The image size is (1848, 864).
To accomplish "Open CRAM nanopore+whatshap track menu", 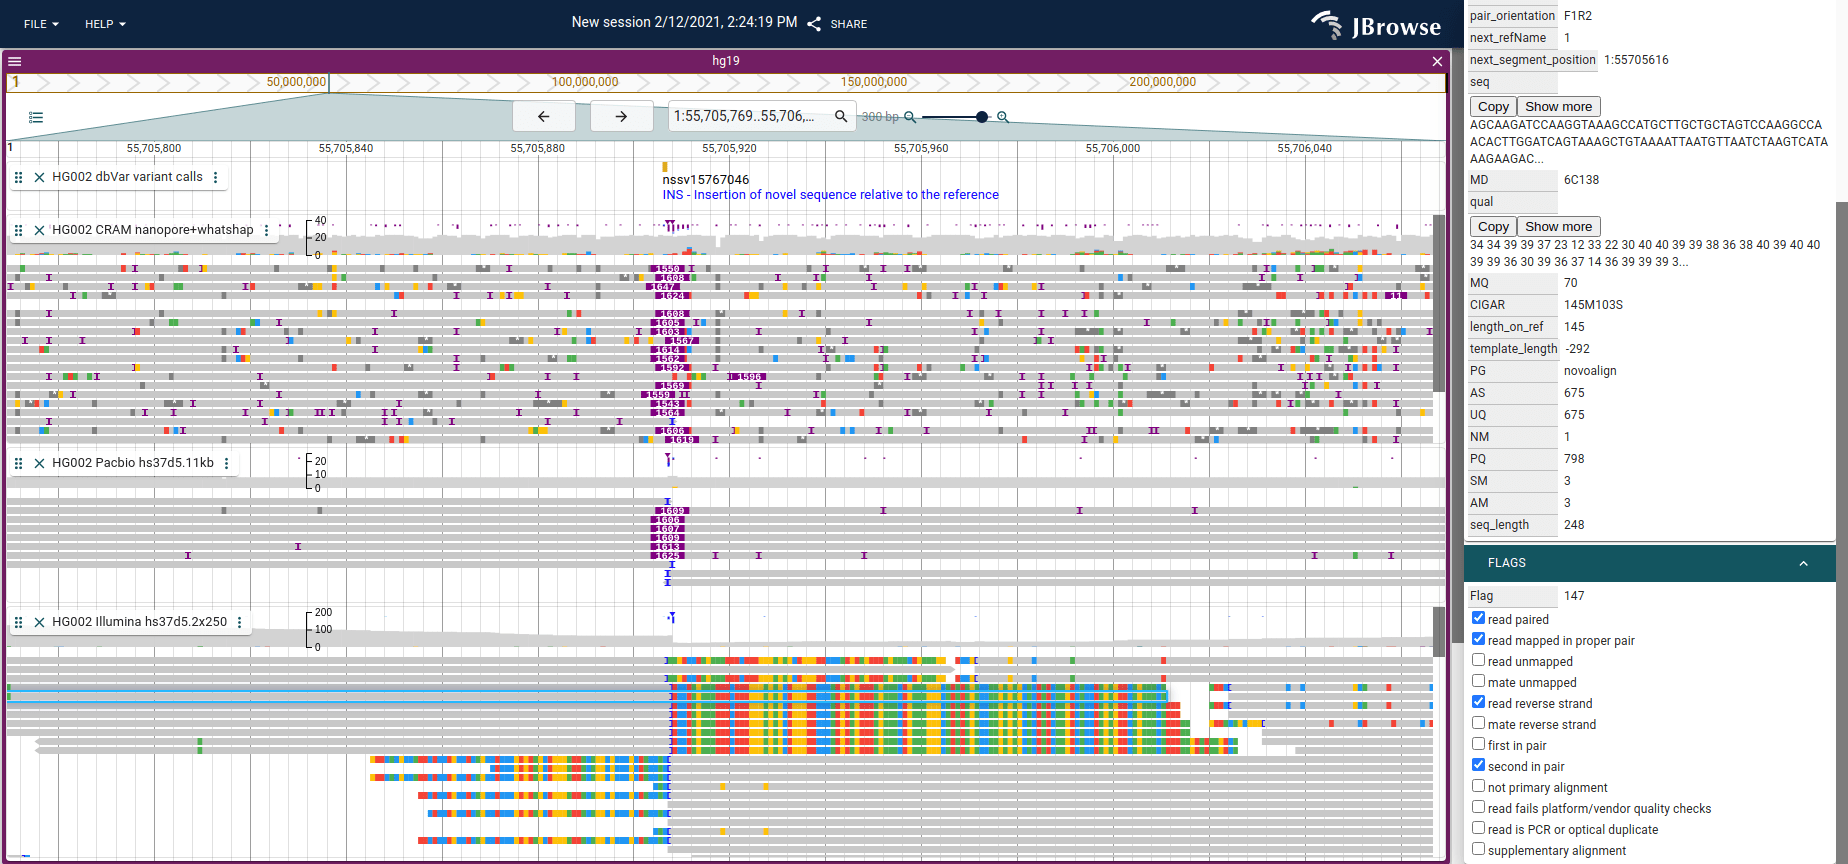I will click(x=266, y=230).
